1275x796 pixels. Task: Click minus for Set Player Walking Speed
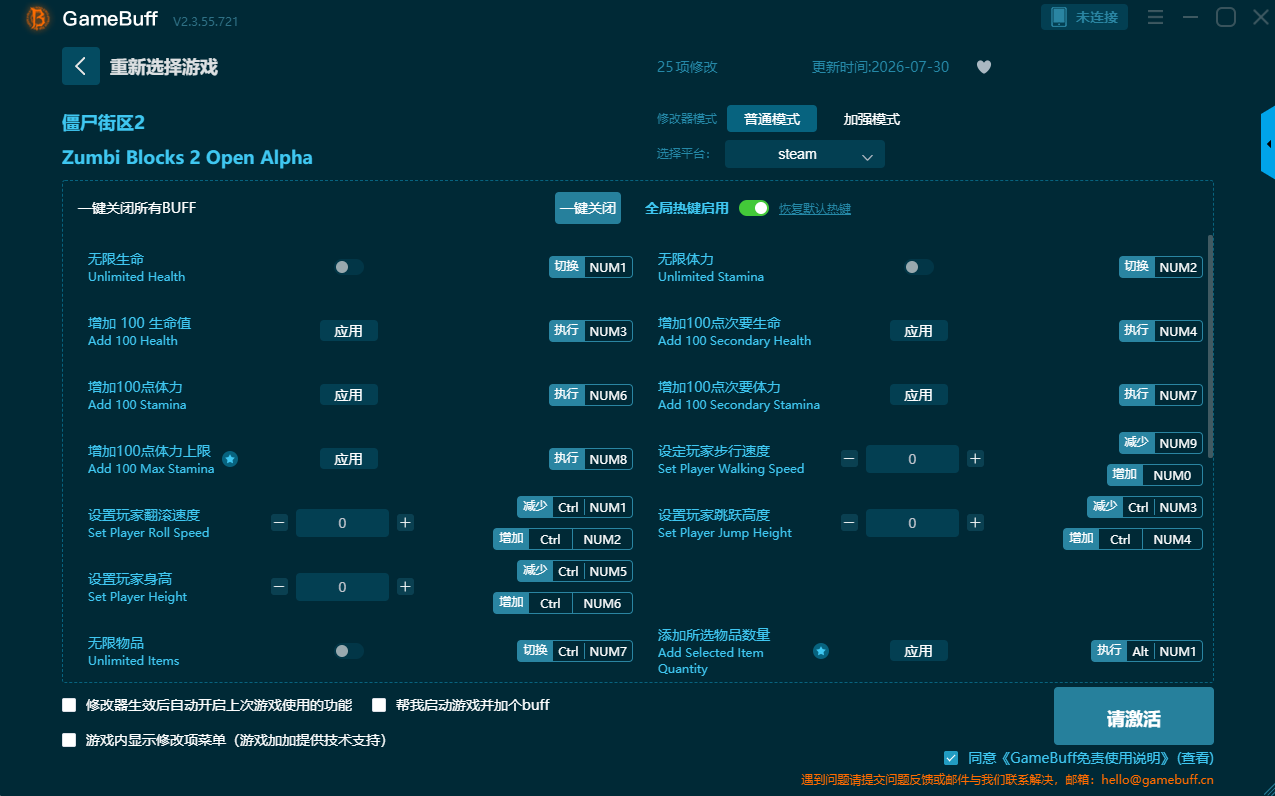coord(849,459)
